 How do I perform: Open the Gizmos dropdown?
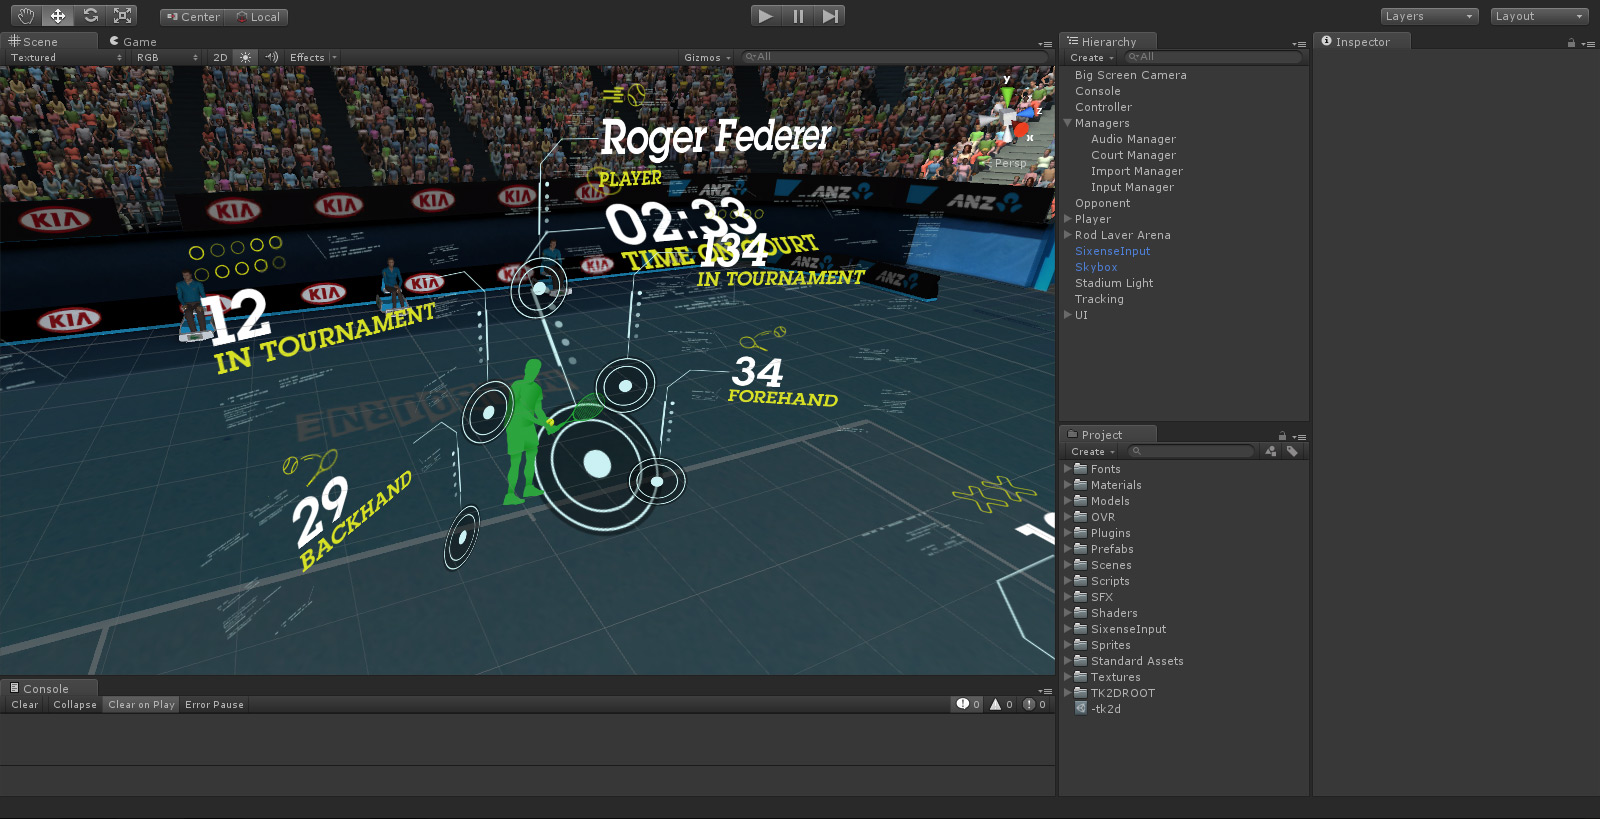707,58
